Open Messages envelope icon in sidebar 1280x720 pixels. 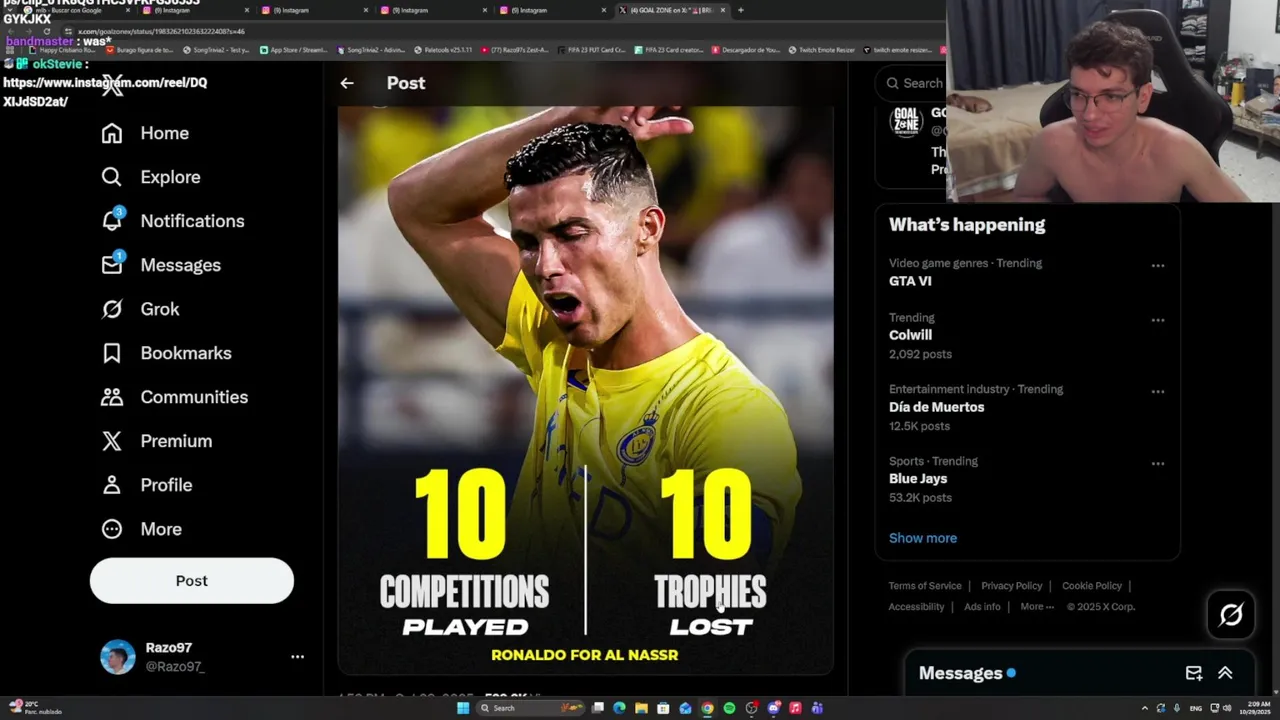click(x=112, y=265)
